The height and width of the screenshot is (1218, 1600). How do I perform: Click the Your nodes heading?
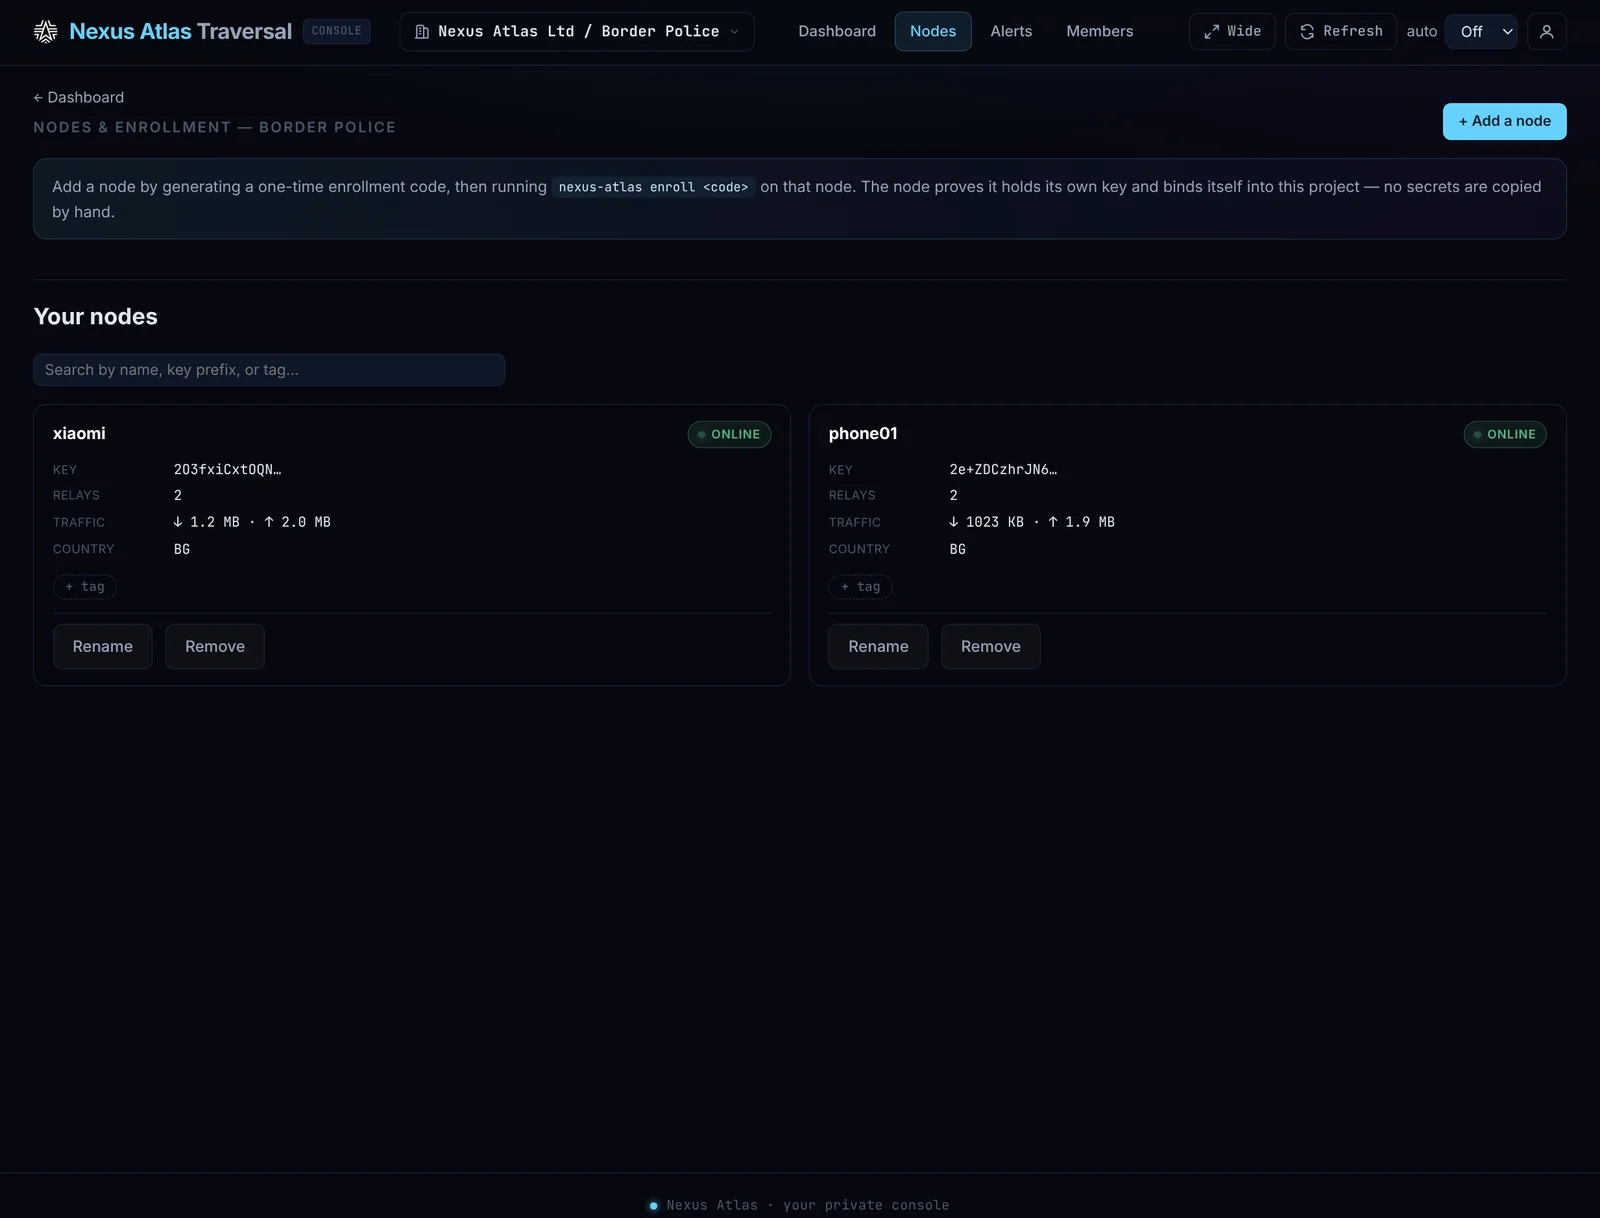click(96, 316)
